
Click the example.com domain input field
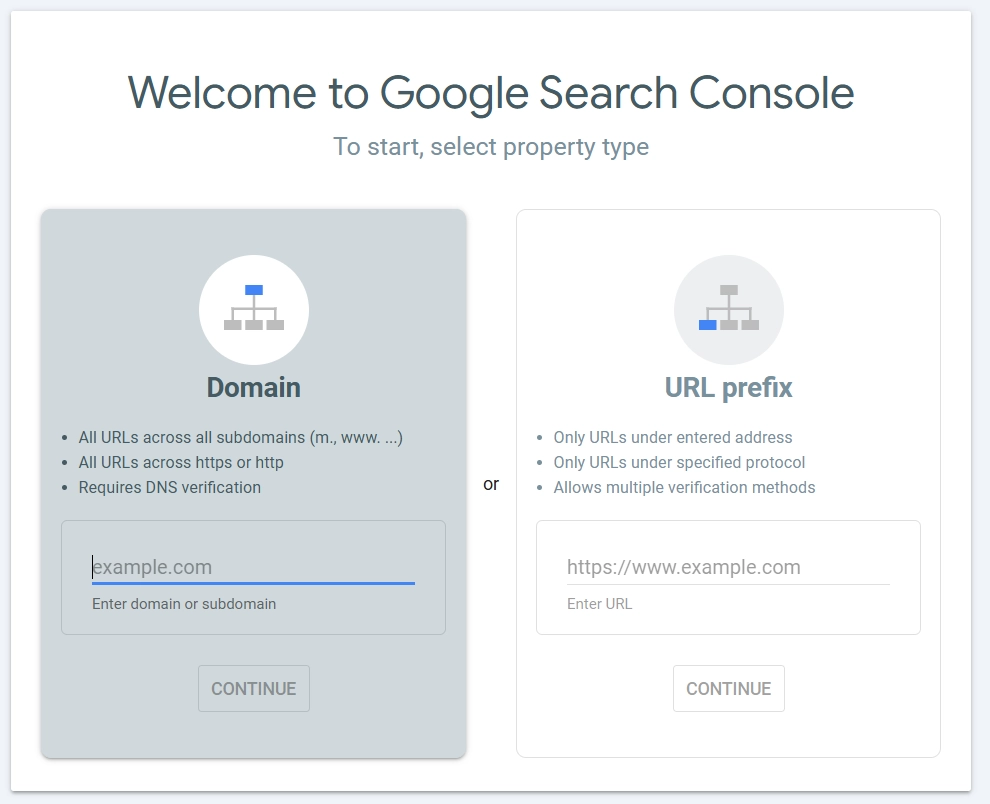253,566
